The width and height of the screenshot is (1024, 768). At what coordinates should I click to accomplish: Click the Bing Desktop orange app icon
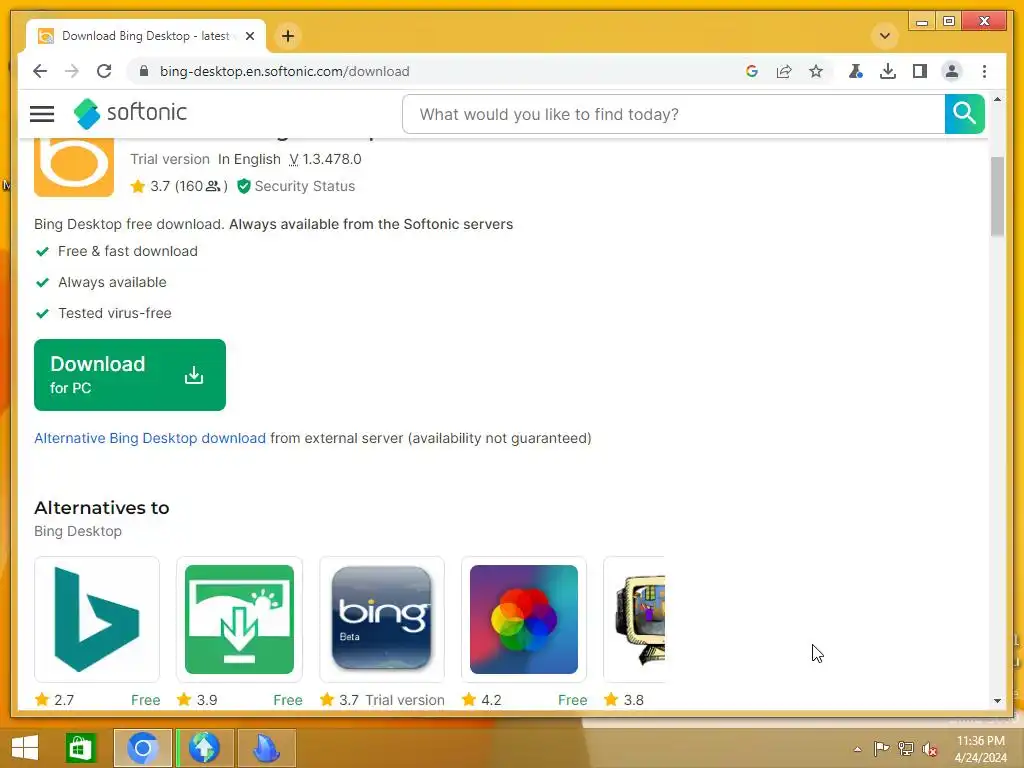(74, 167)
